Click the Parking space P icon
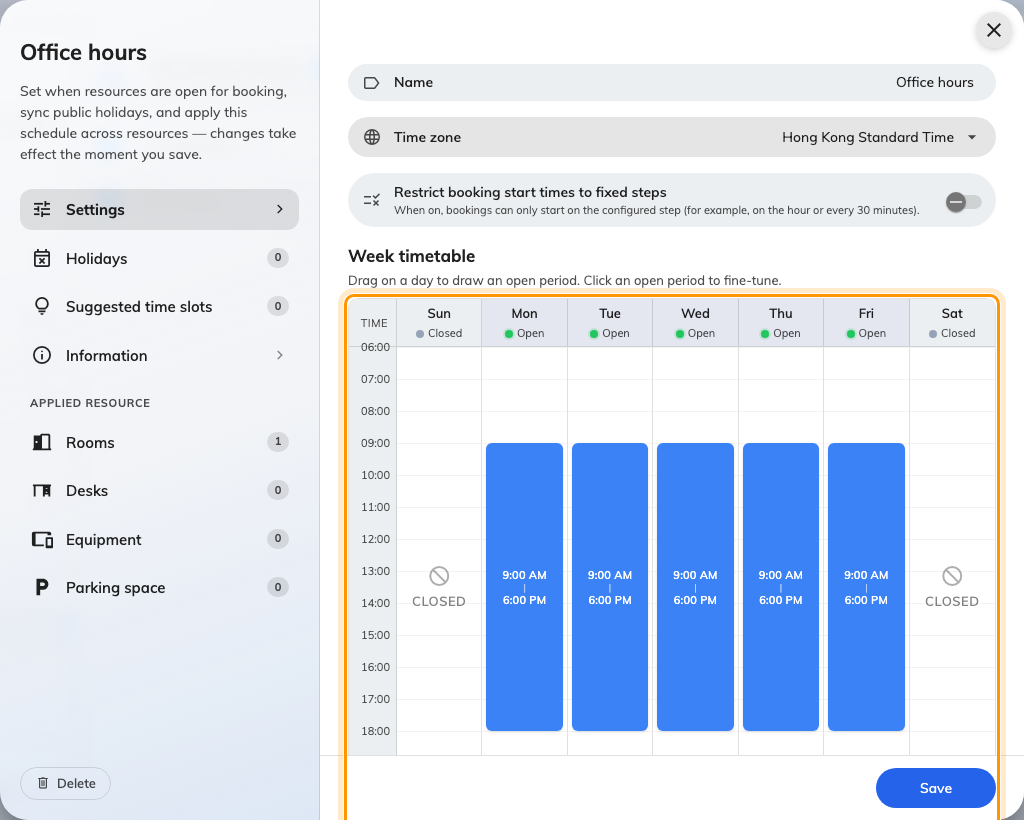This screenshot has height=820, width=1024. (x=42, y=588)
